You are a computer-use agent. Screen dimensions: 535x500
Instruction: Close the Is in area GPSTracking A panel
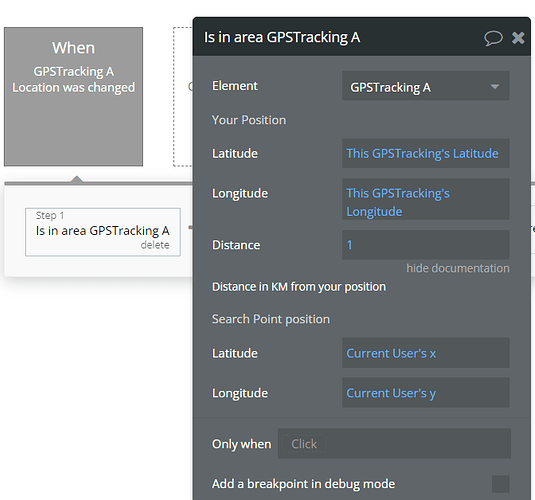[x=518, y=38]
